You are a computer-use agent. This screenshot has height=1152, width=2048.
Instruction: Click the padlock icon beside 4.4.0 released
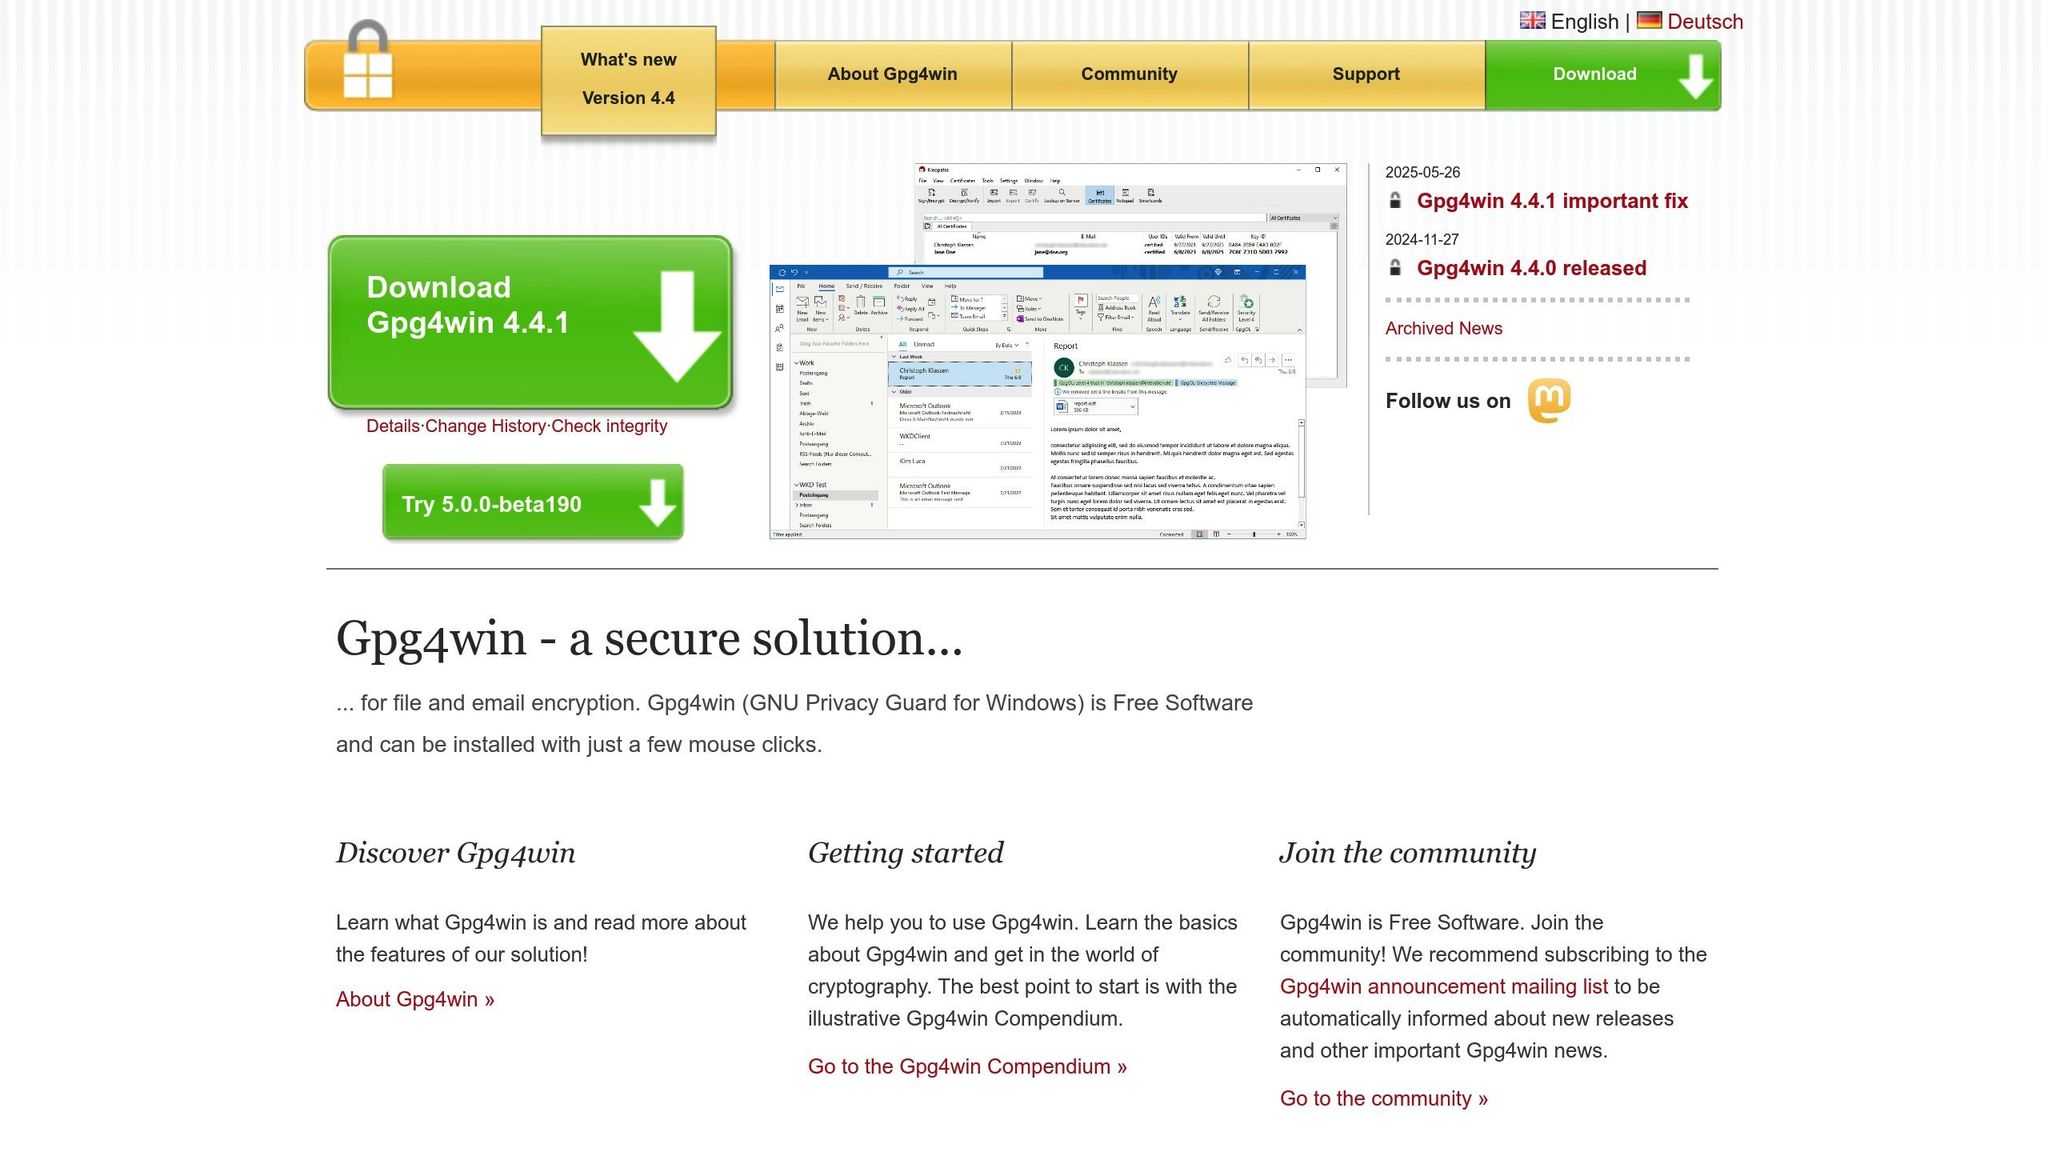(x=1395, y=268)
